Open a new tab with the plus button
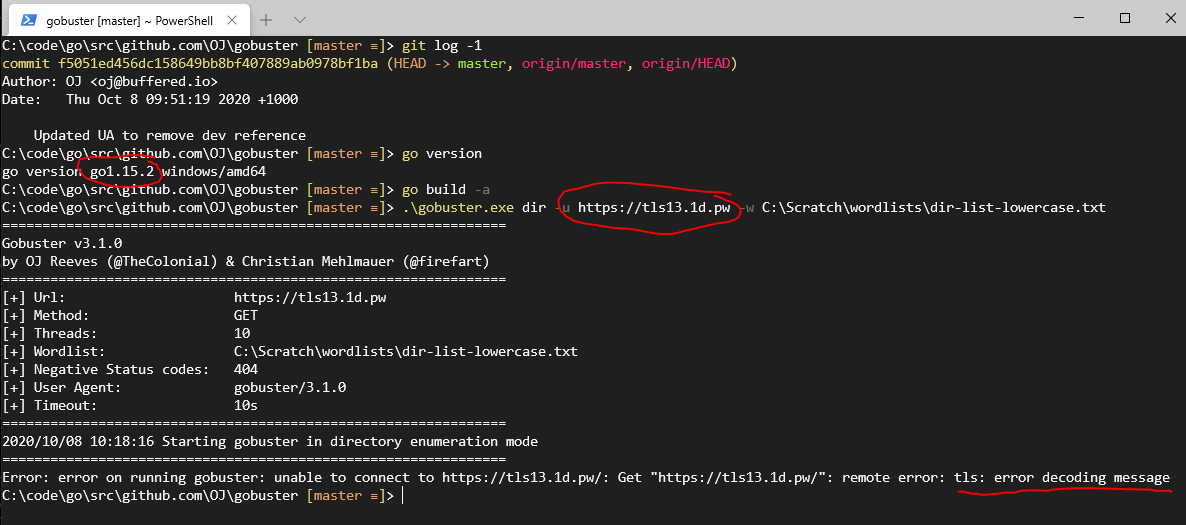The image size is (1186, 525). pyautogui.click(x=266, y=19)
